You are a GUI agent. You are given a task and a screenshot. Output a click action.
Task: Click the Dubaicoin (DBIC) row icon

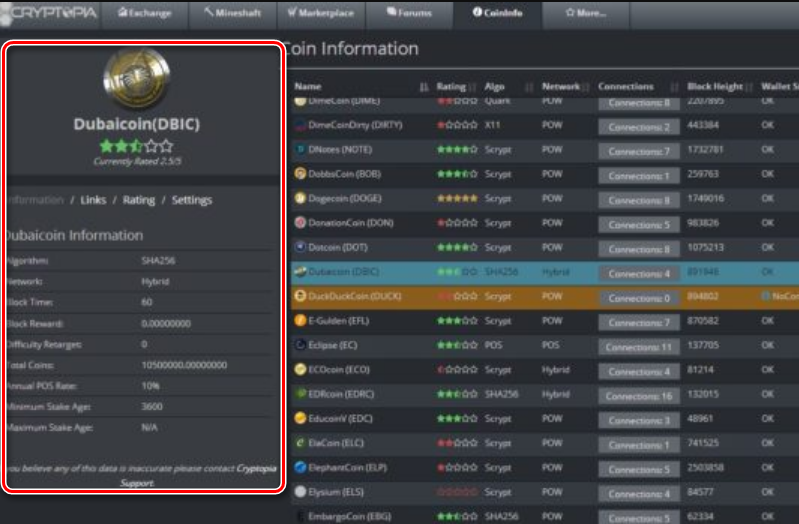[300, 272]
